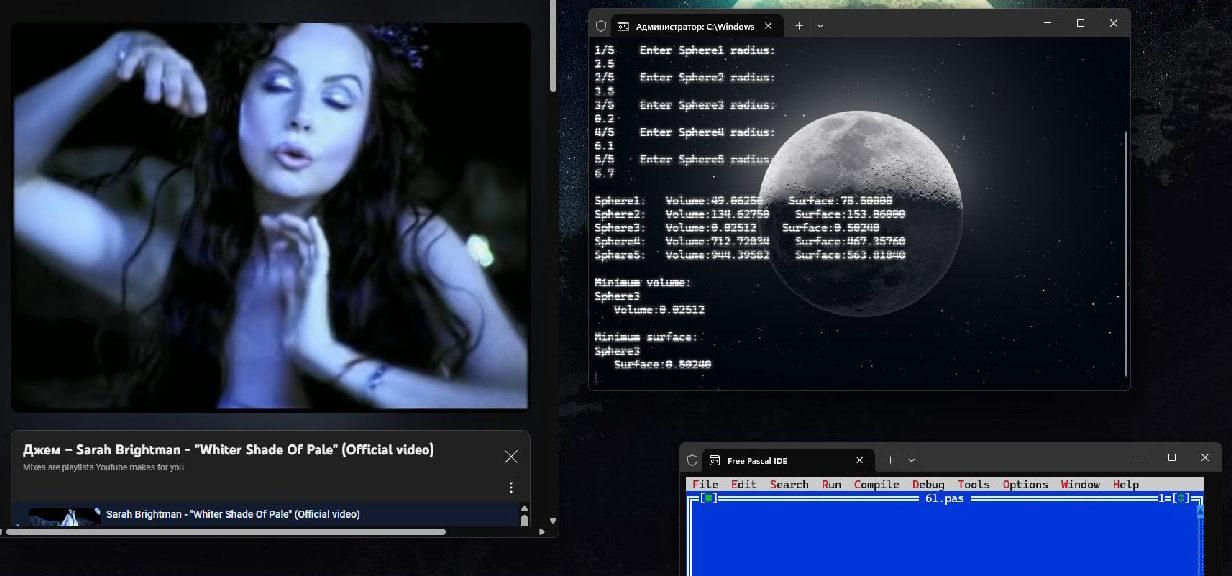Open the Tools menu in Free Pascal IDE
Screen dimensions: 1232x576
point(973,484)
